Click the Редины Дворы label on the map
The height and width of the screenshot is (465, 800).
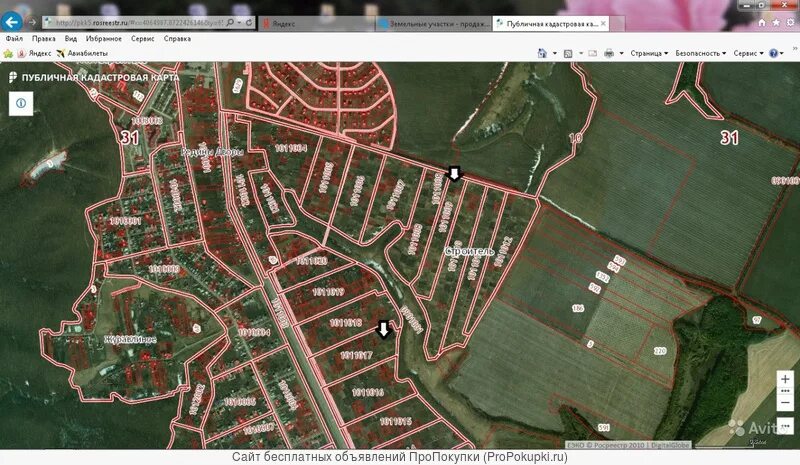coord(212,152)
